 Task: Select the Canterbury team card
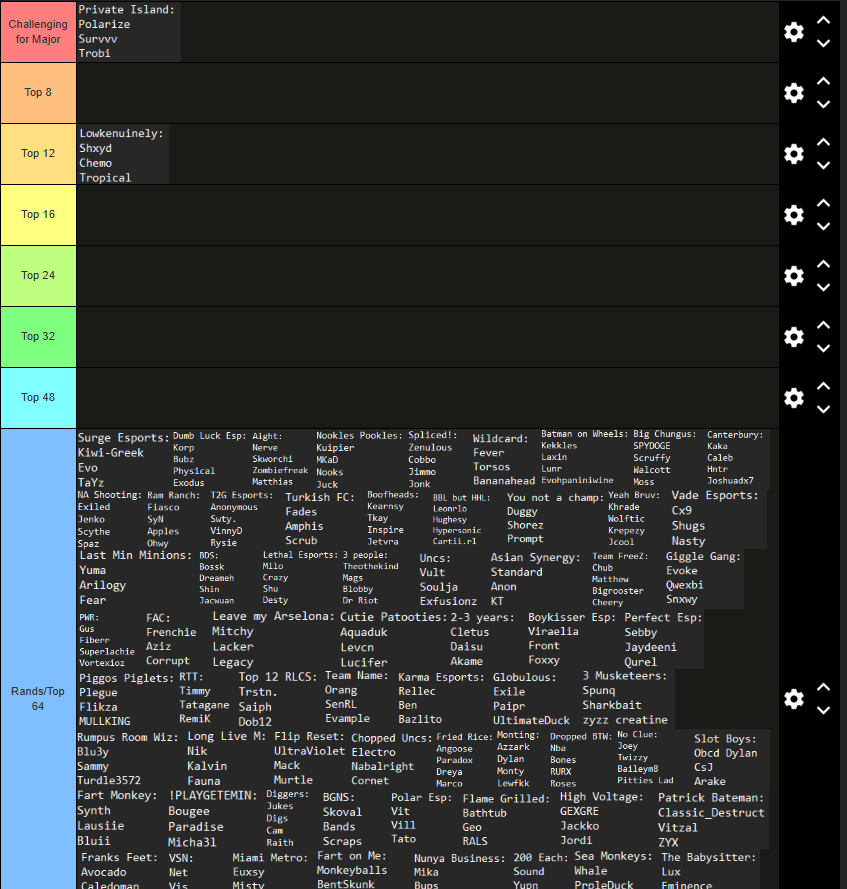pyautogui.click(x=737, y=458)
